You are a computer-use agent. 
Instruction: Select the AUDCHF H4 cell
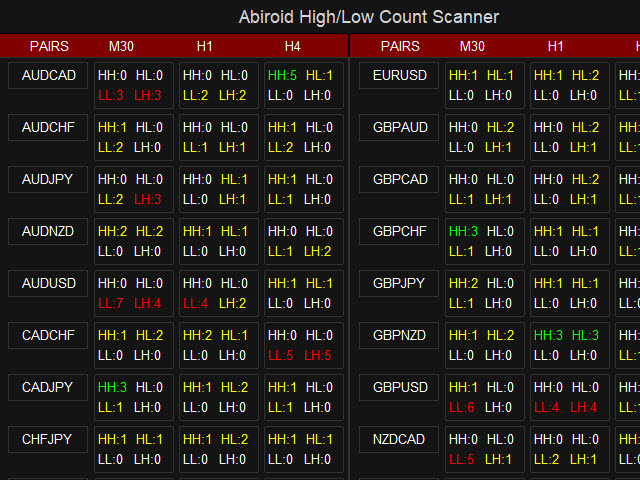304,137
